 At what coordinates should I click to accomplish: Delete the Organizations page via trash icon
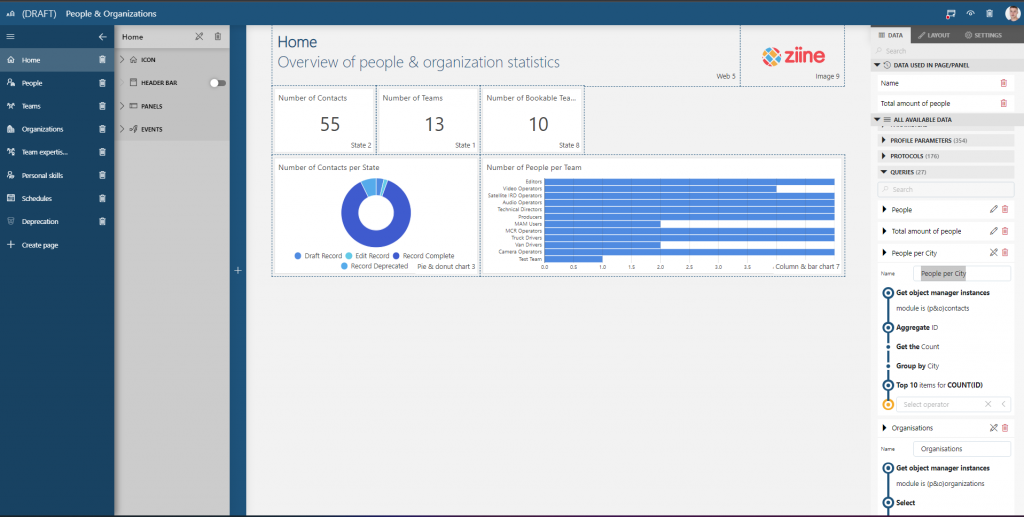point(102,129)
